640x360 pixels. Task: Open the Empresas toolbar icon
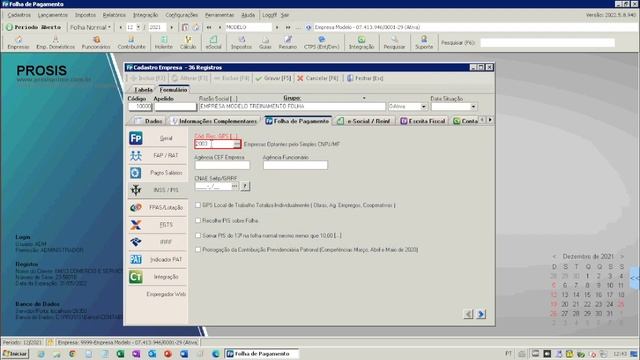[18, 42]
